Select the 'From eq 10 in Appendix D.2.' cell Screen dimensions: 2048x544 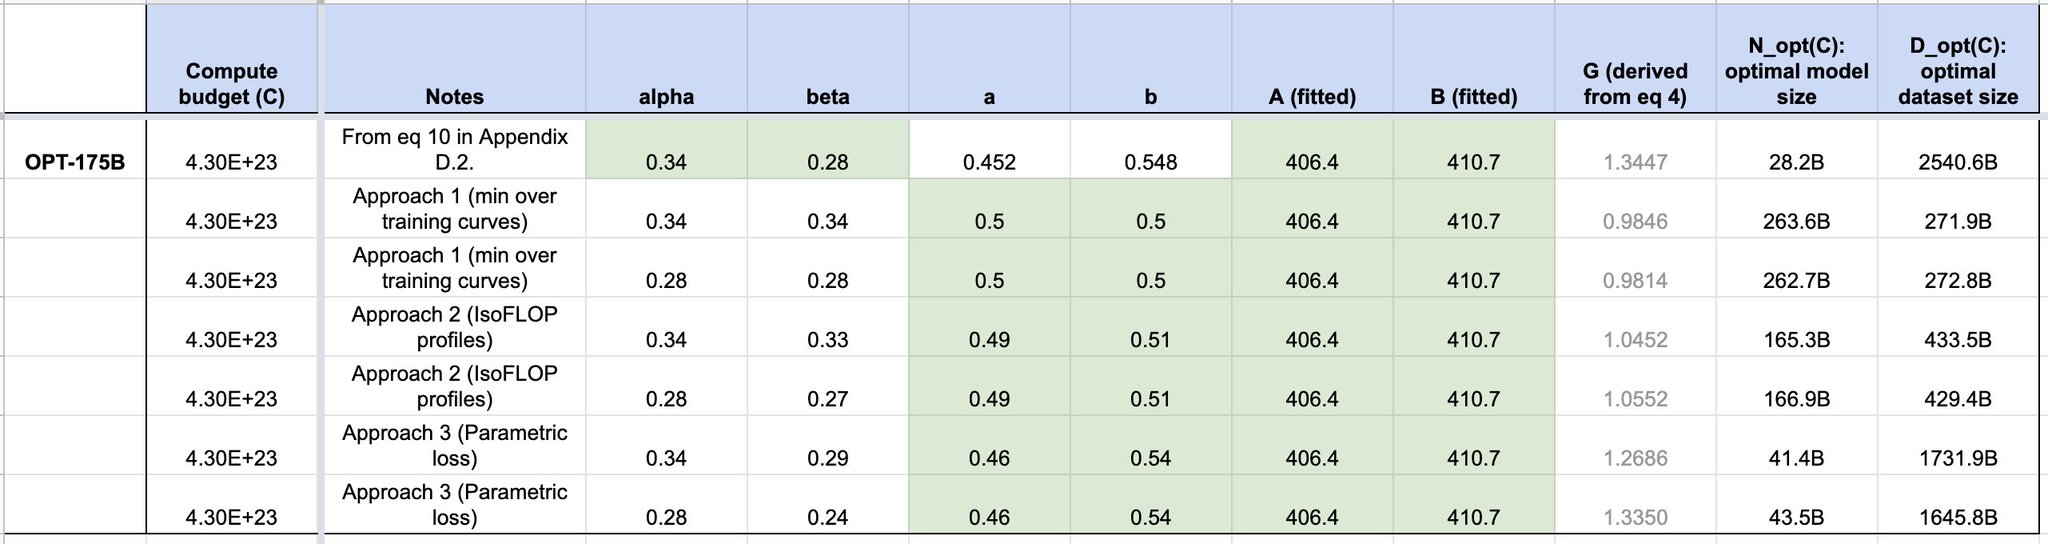click(454, 150)
